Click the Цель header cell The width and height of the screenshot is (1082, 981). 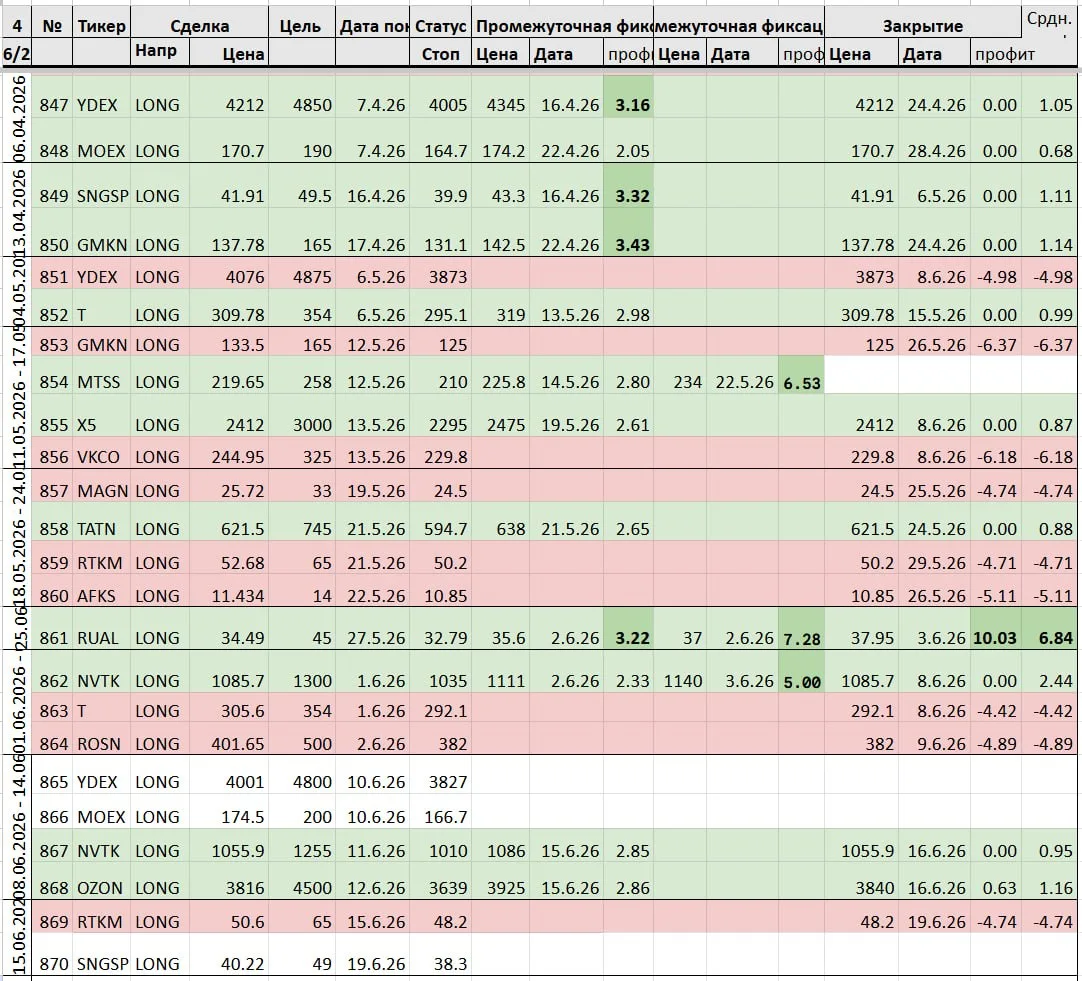point(301,26)
